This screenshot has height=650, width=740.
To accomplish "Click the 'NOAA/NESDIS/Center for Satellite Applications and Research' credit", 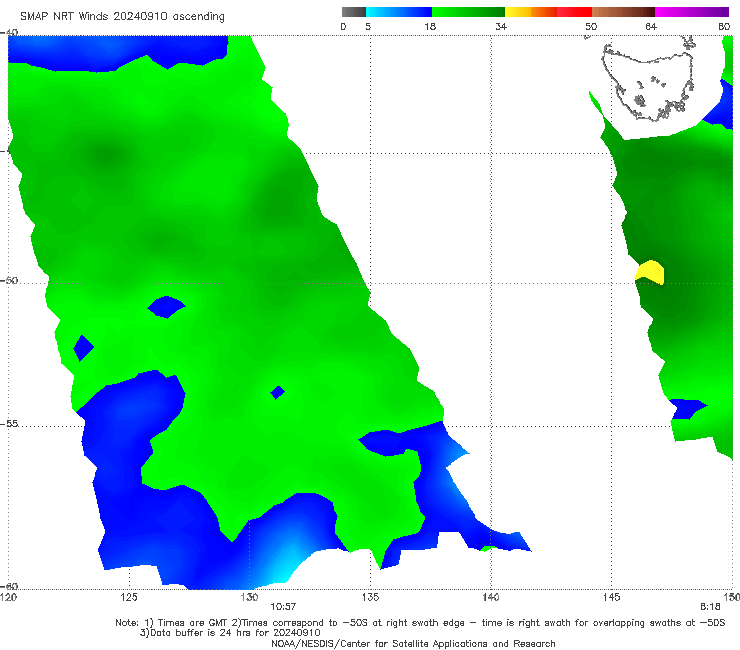I will (413, 644).
